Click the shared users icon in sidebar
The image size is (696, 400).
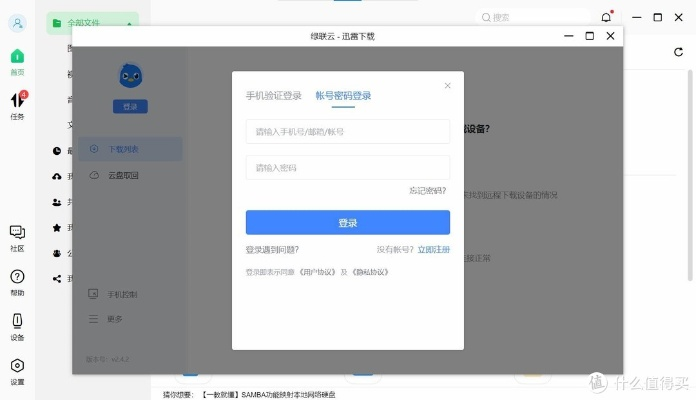pyautogui.click(x=57, y=202)
